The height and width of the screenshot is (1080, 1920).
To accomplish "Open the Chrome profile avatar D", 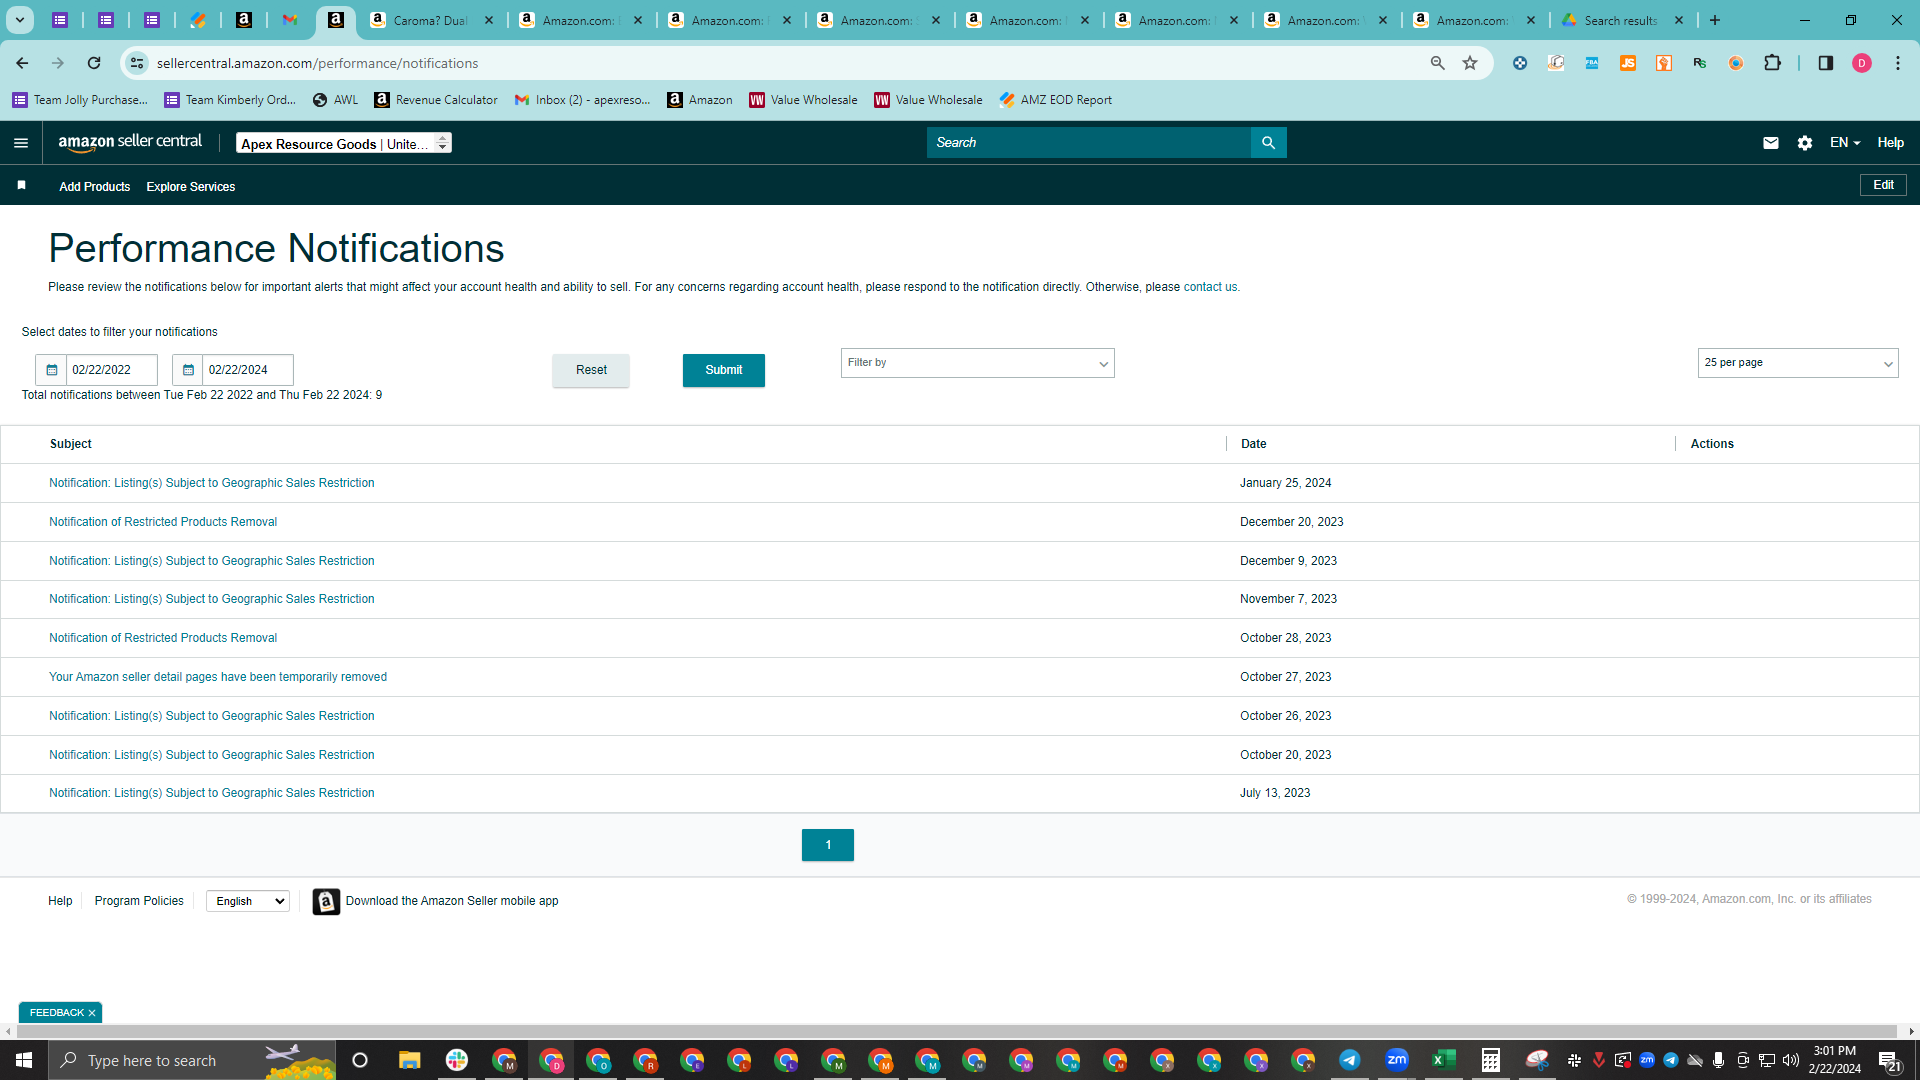I will 1861,63.
